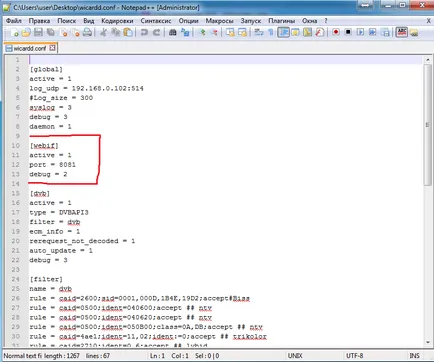Open the Правка menu
The width and height of the screenshot is (434, 362).
[39, 21]
